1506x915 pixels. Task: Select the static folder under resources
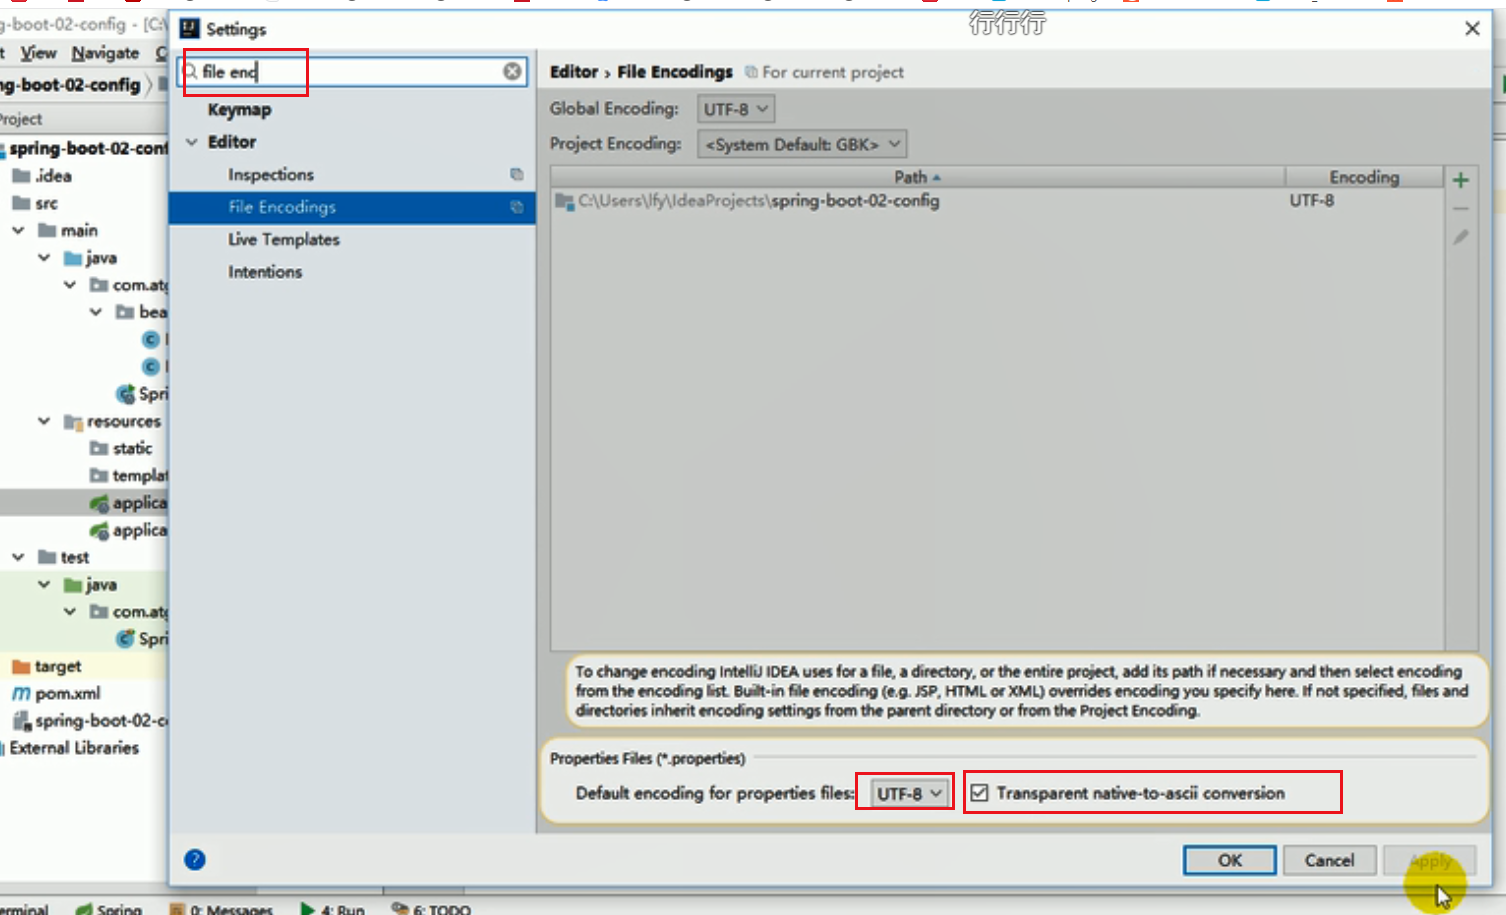121,448
